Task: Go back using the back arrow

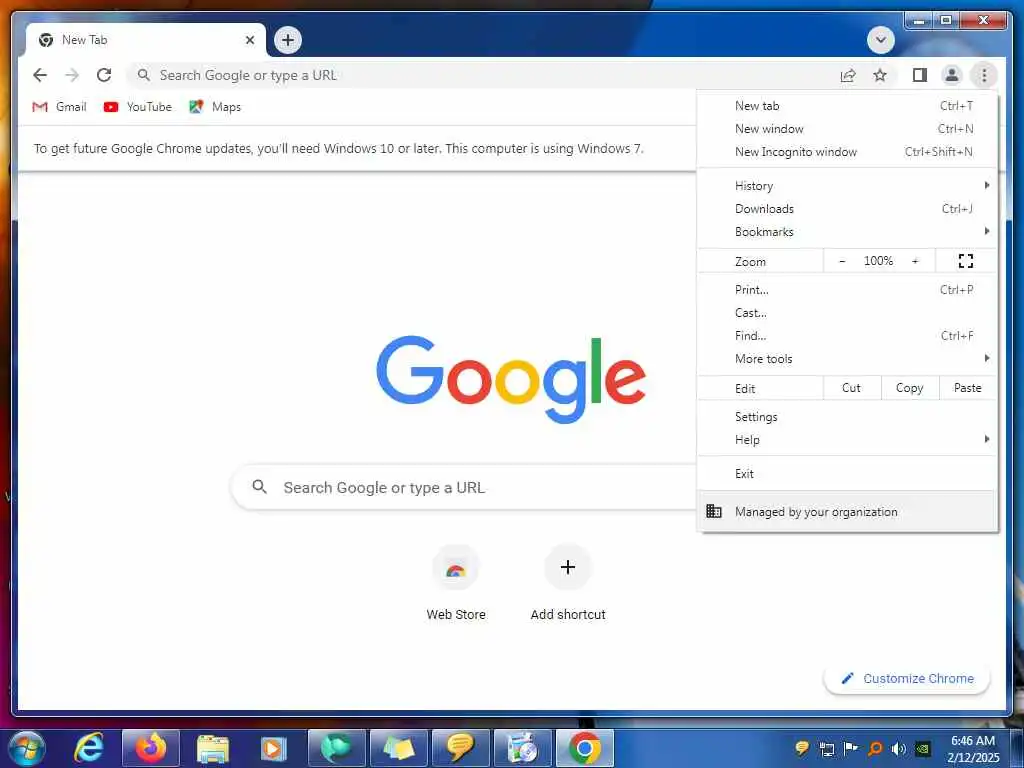Action: [40, 75]
